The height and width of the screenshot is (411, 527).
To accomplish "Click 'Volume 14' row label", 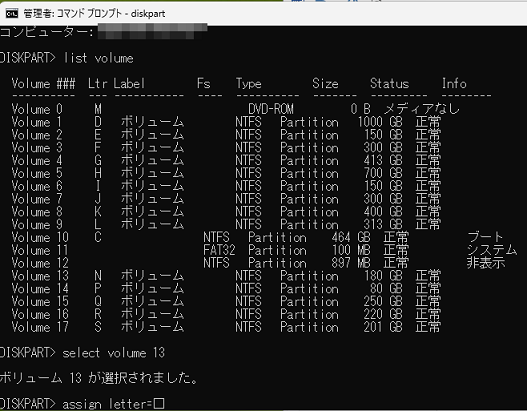I will coord(40,289).
